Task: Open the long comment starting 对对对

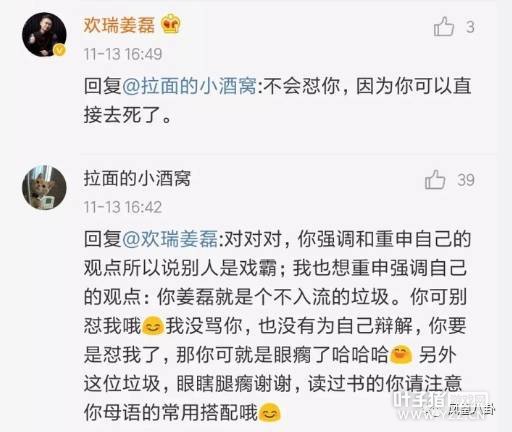Action: click(277, 326)
